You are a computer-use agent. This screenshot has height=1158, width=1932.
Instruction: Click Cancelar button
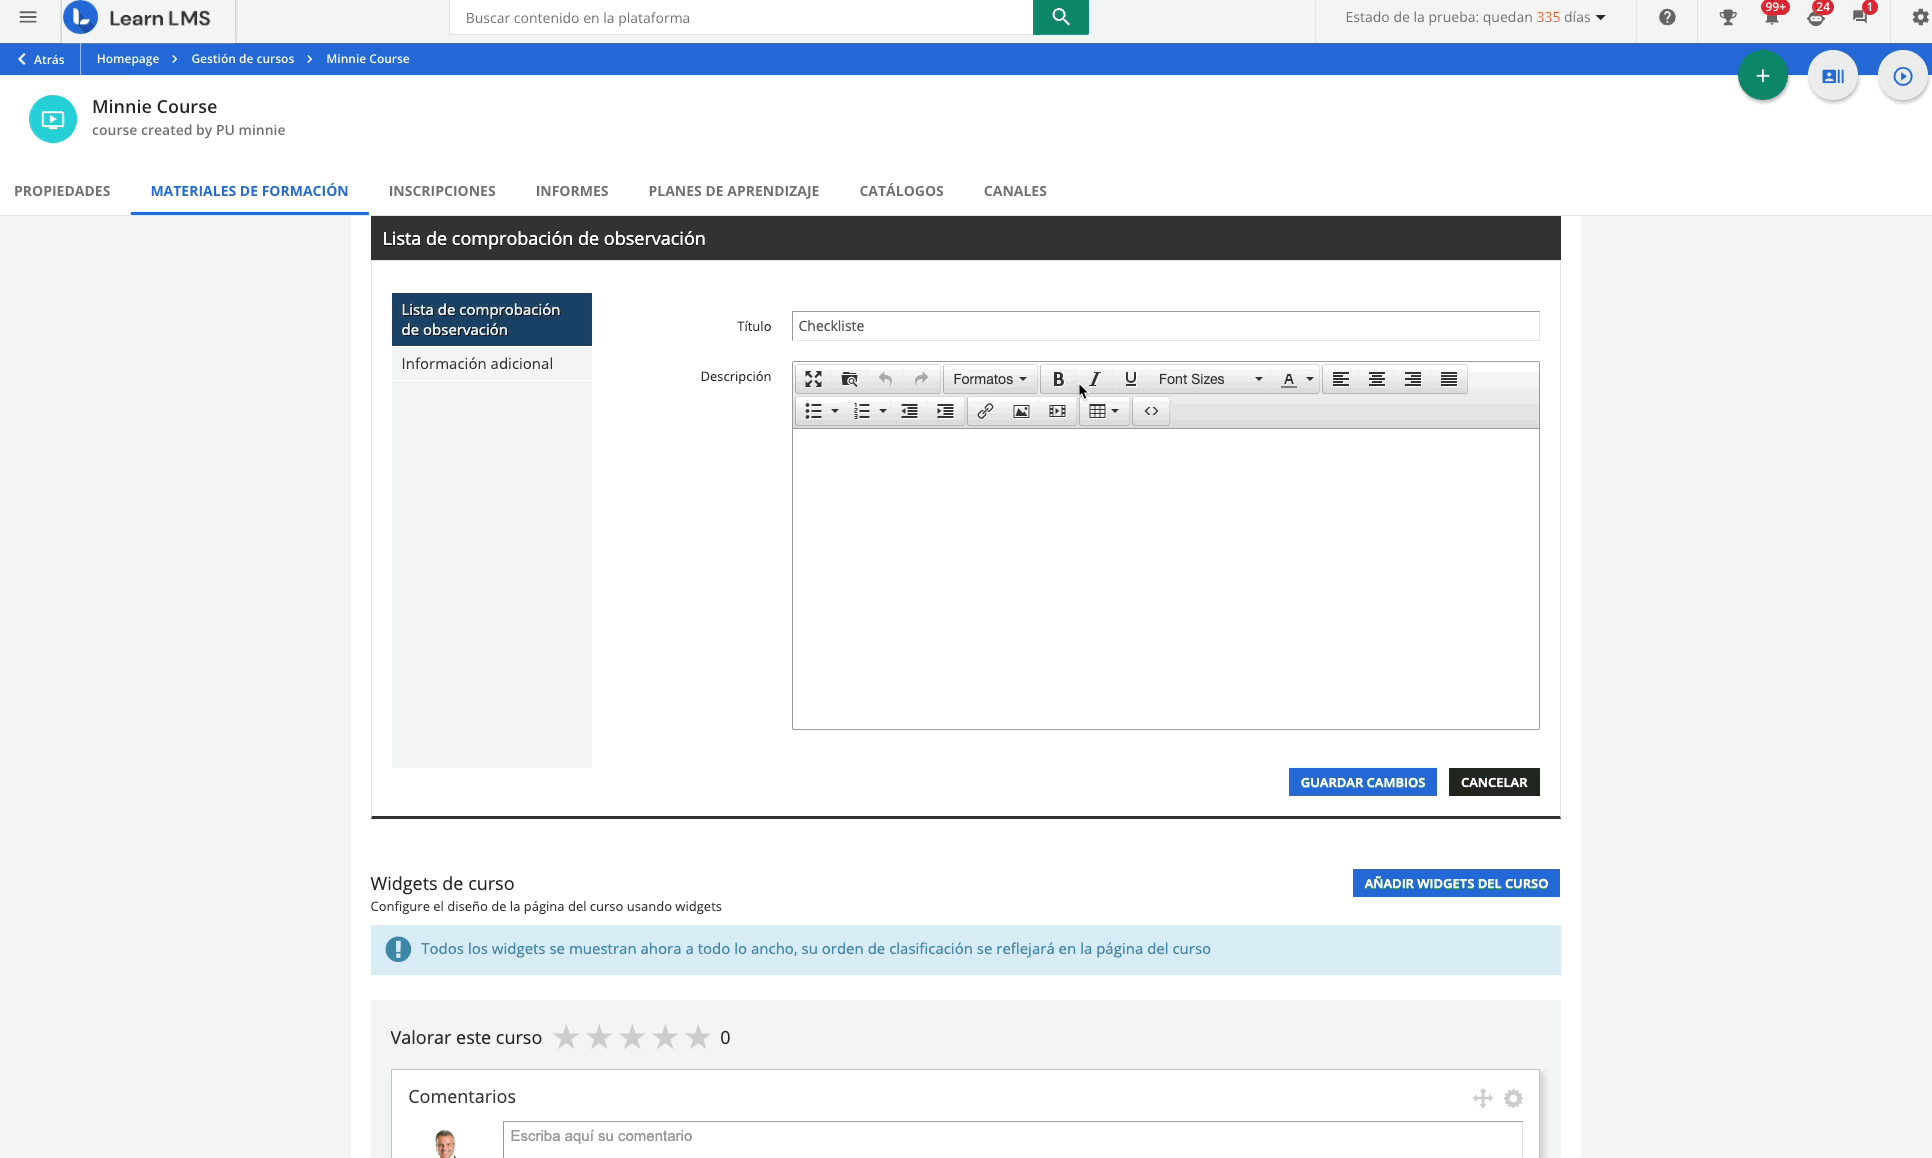pyautogui.click(x=1494, y=782)
